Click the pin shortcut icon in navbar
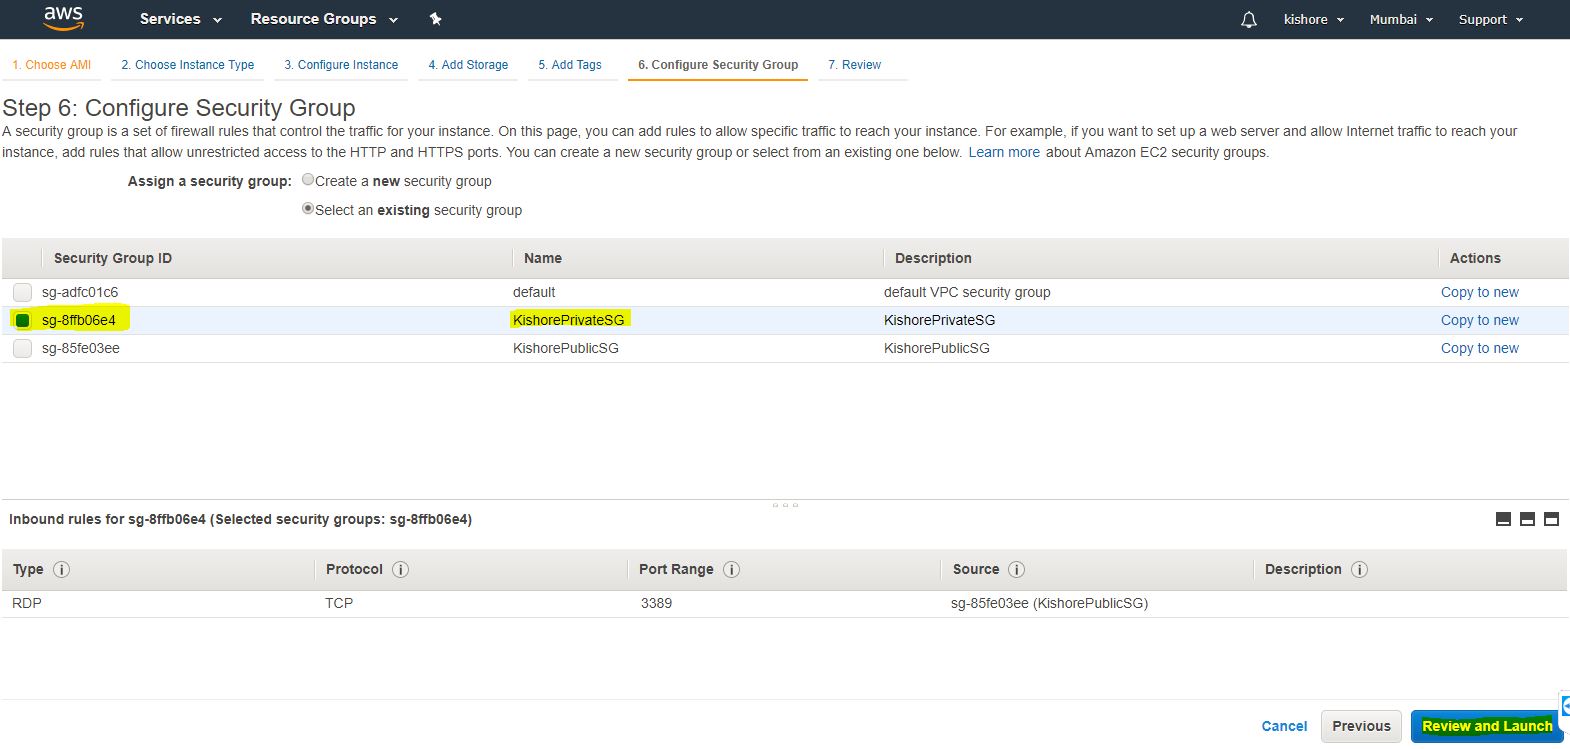Screen dimensions: 1570x749 (x=435, y=19)
